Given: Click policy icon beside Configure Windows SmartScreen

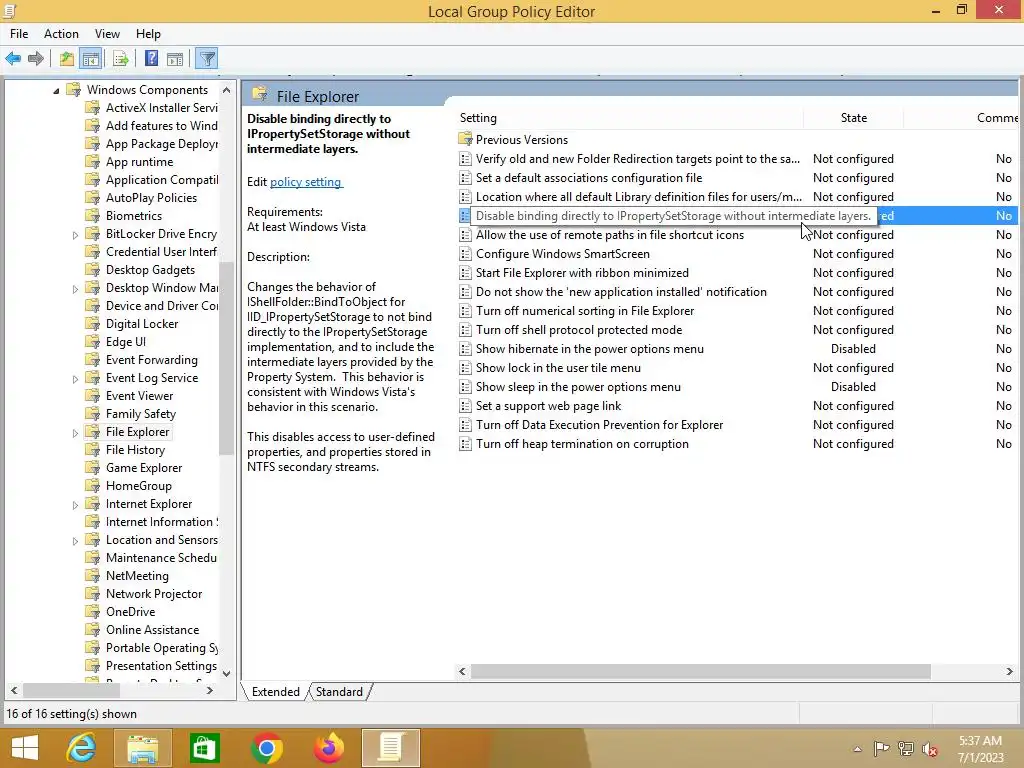Looking at the screenshot, I should pos(465,253).
